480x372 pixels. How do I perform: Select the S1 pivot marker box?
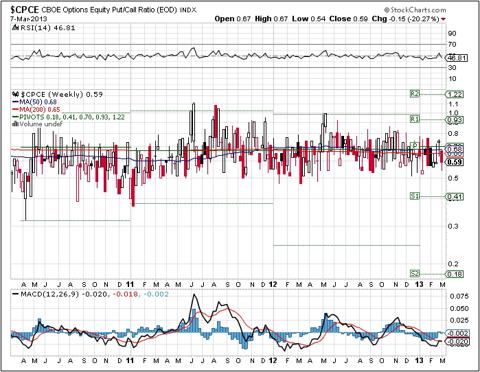coord(415,196)
